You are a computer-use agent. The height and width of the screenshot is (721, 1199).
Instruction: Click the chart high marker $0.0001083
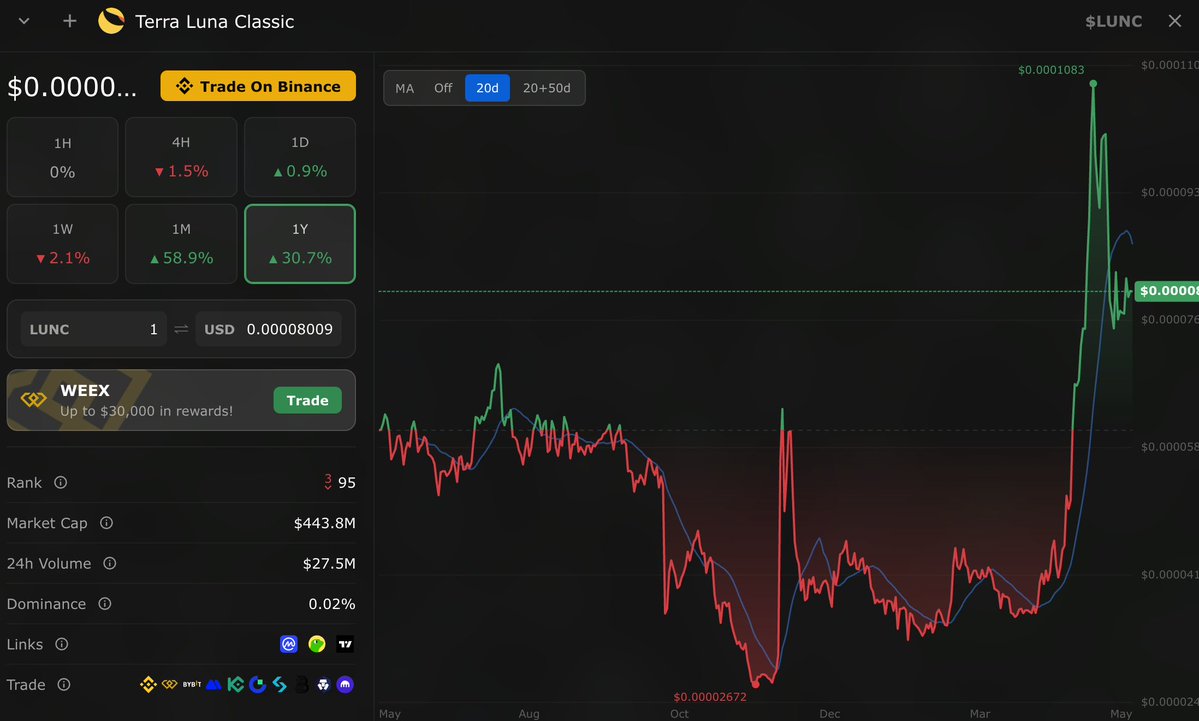point(1051,70)
